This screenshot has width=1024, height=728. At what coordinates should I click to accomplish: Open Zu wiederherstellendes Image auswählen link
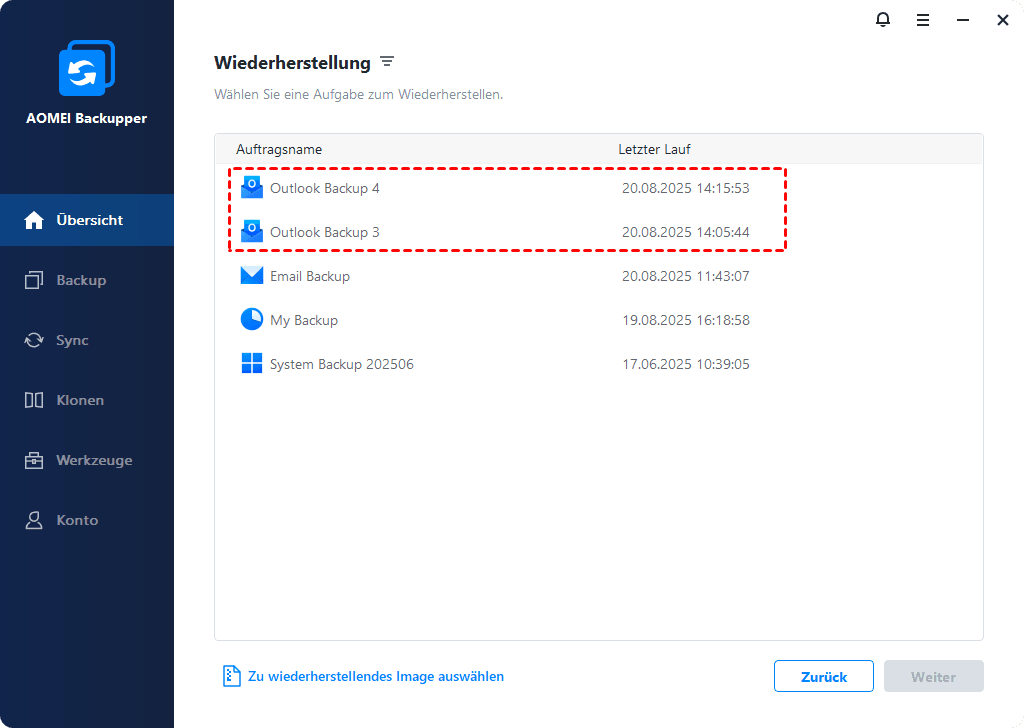pos(376,676)
